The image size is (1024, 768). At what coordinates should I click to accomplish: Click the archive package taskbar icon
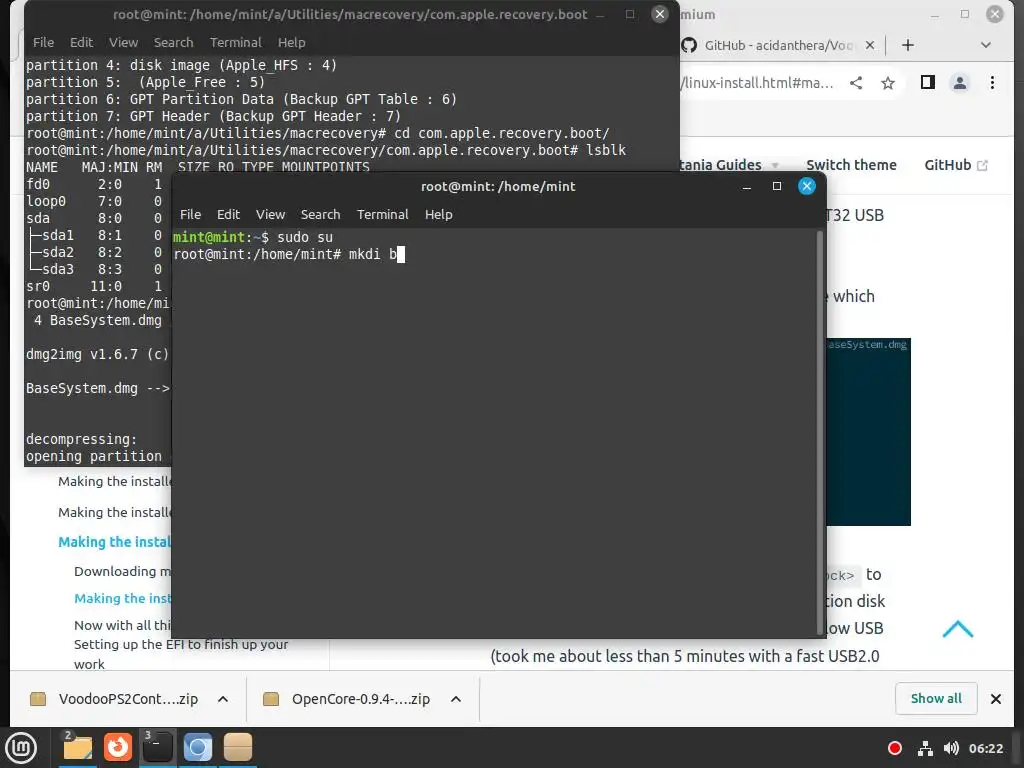238,747
